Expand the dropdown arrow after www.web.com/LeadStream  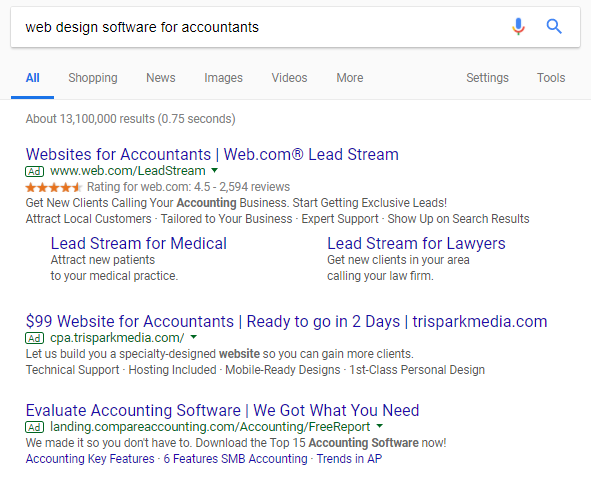pos(214,170)
